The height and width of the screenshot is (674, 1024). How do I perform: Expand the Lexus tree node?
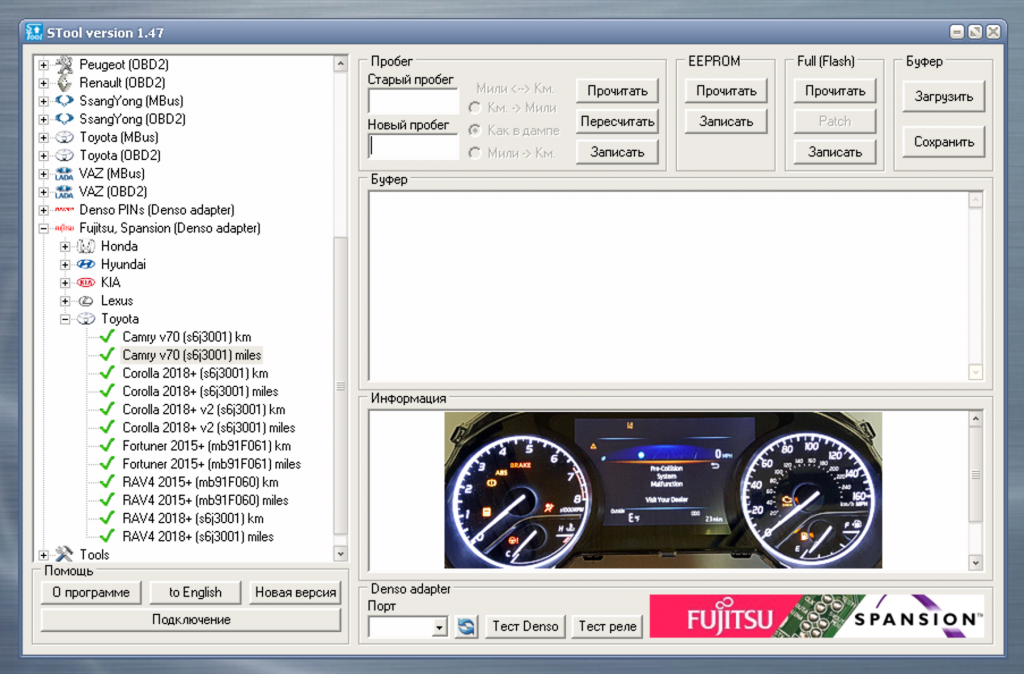[65, 301]
